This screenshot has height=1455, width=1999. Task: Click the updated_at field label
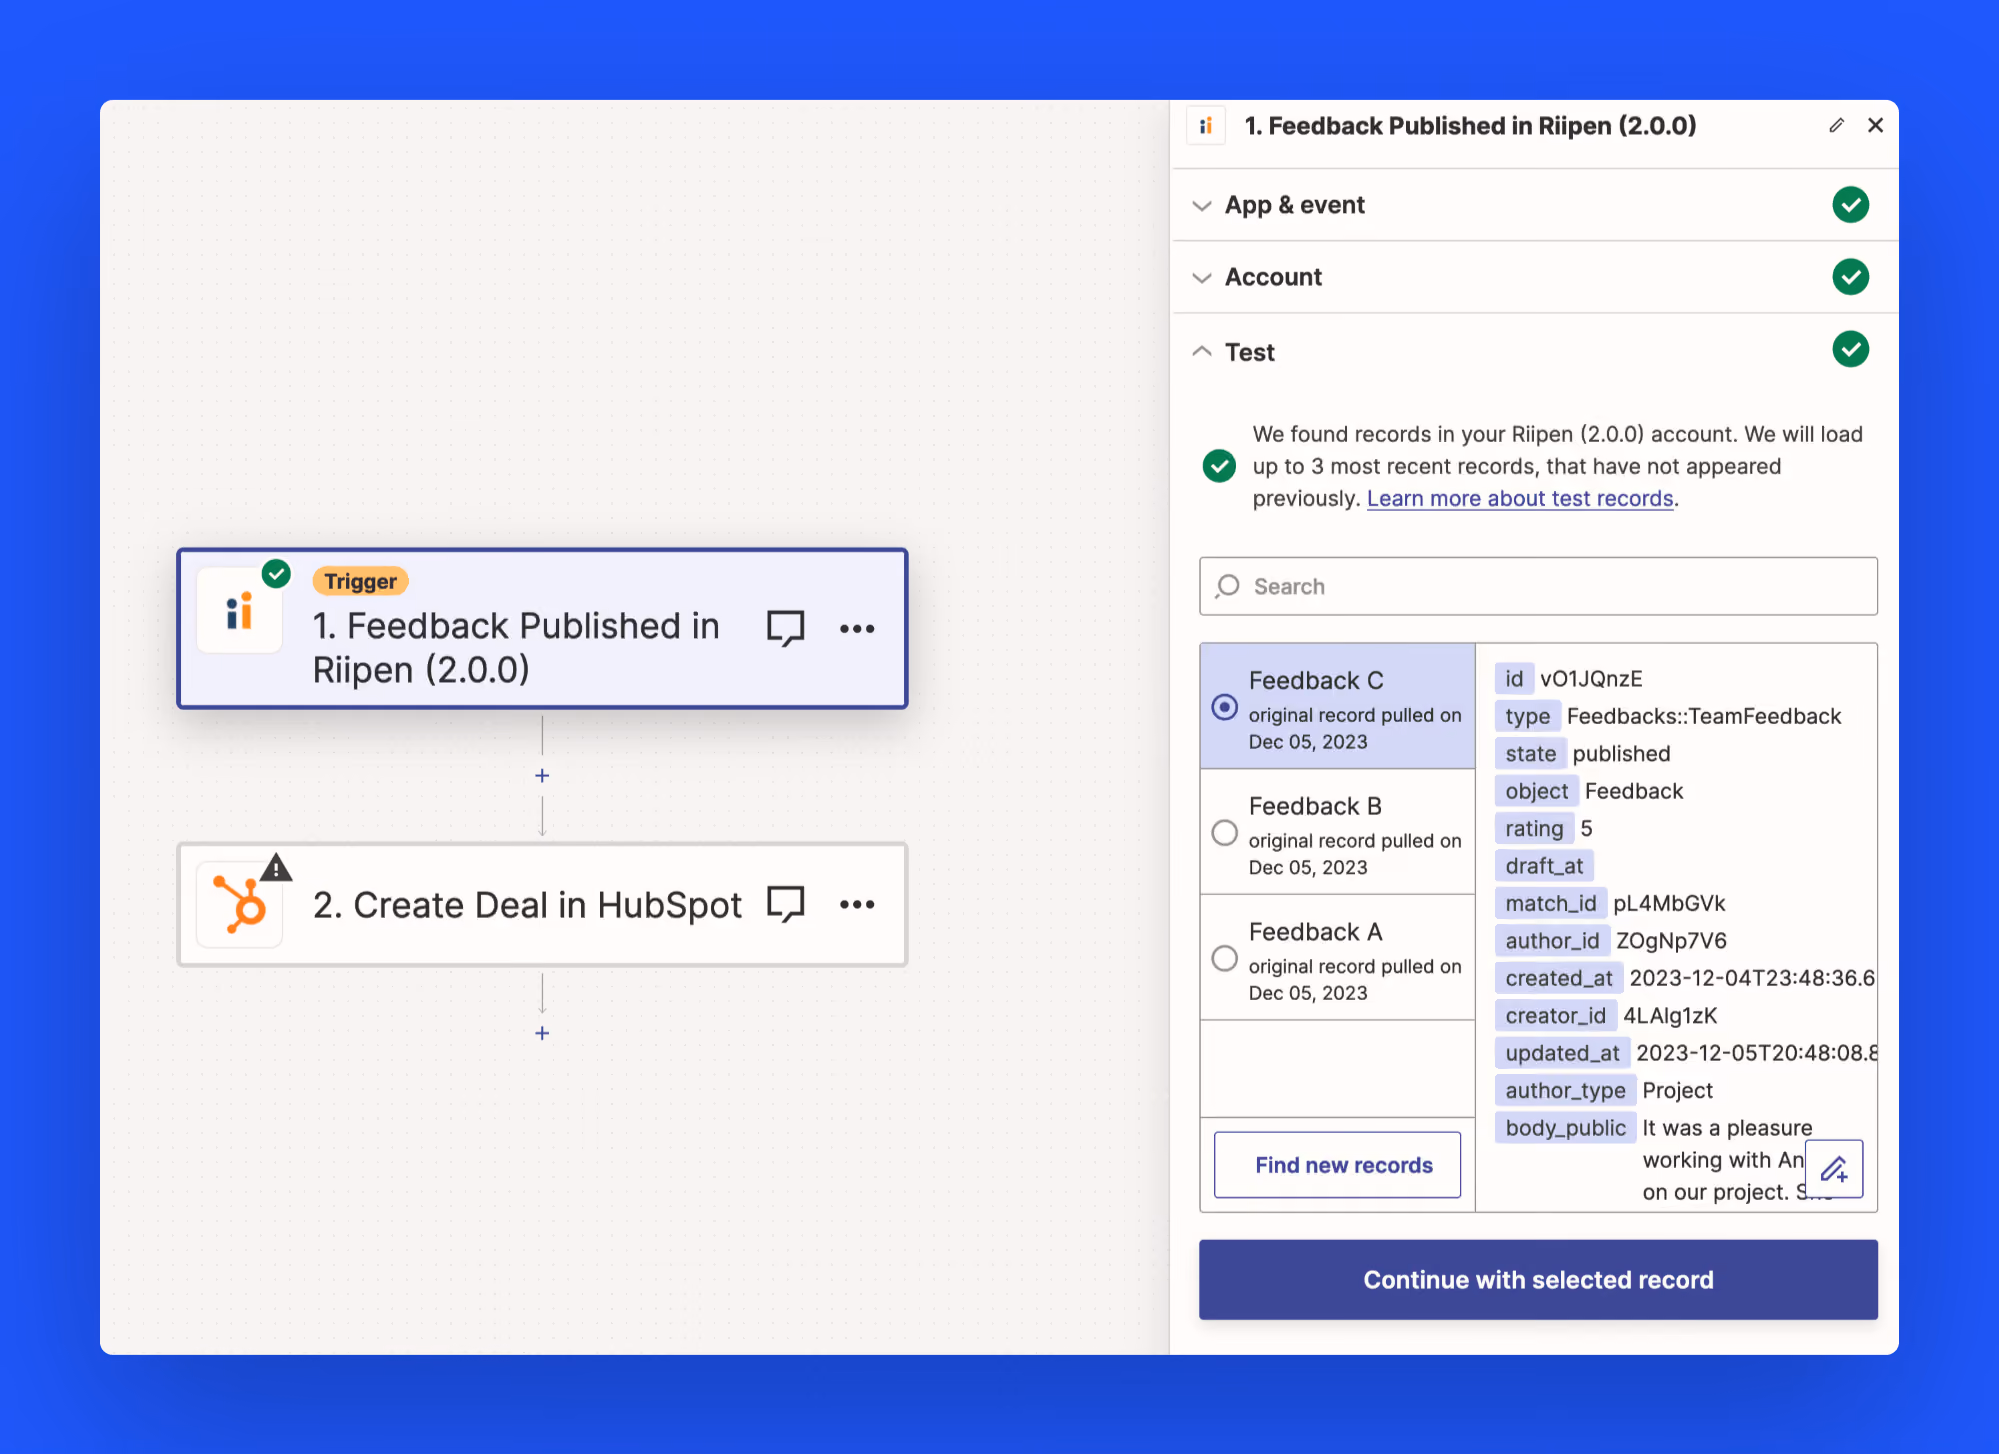pyautogui.click(x=1562, y=1053)
